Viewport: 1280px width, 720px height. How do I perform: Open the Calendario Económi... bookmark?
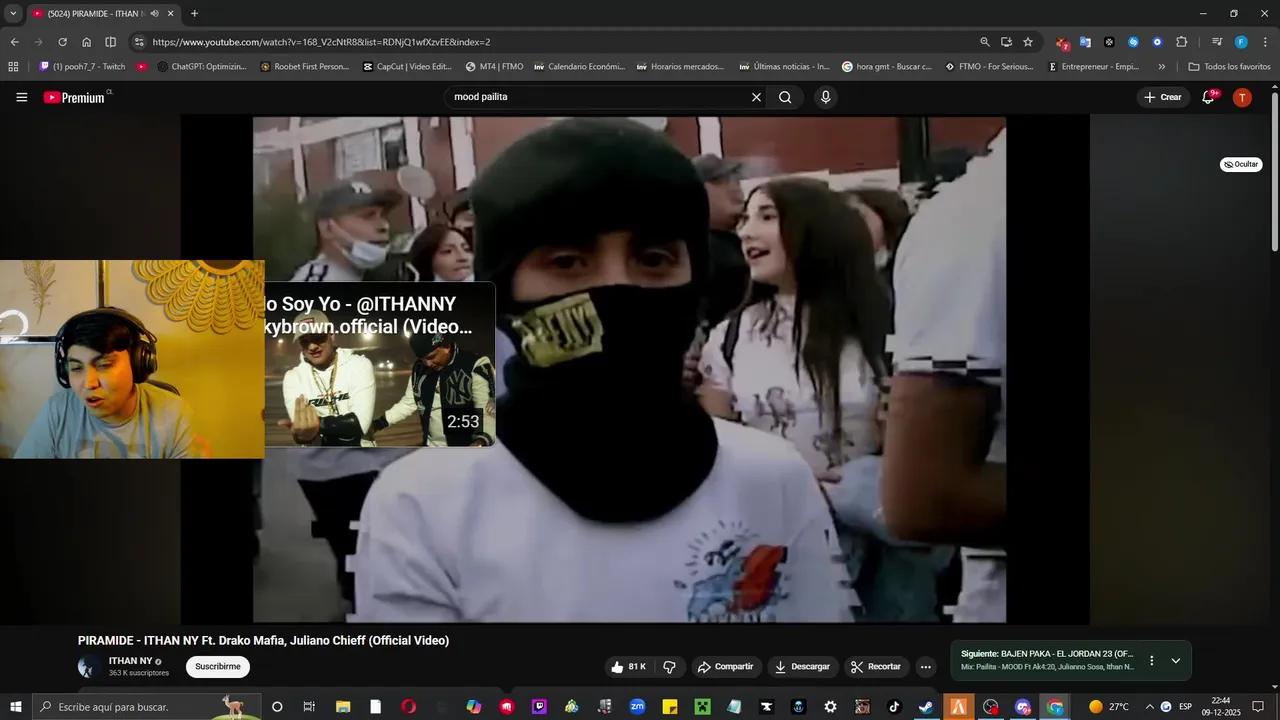point(580,67)
